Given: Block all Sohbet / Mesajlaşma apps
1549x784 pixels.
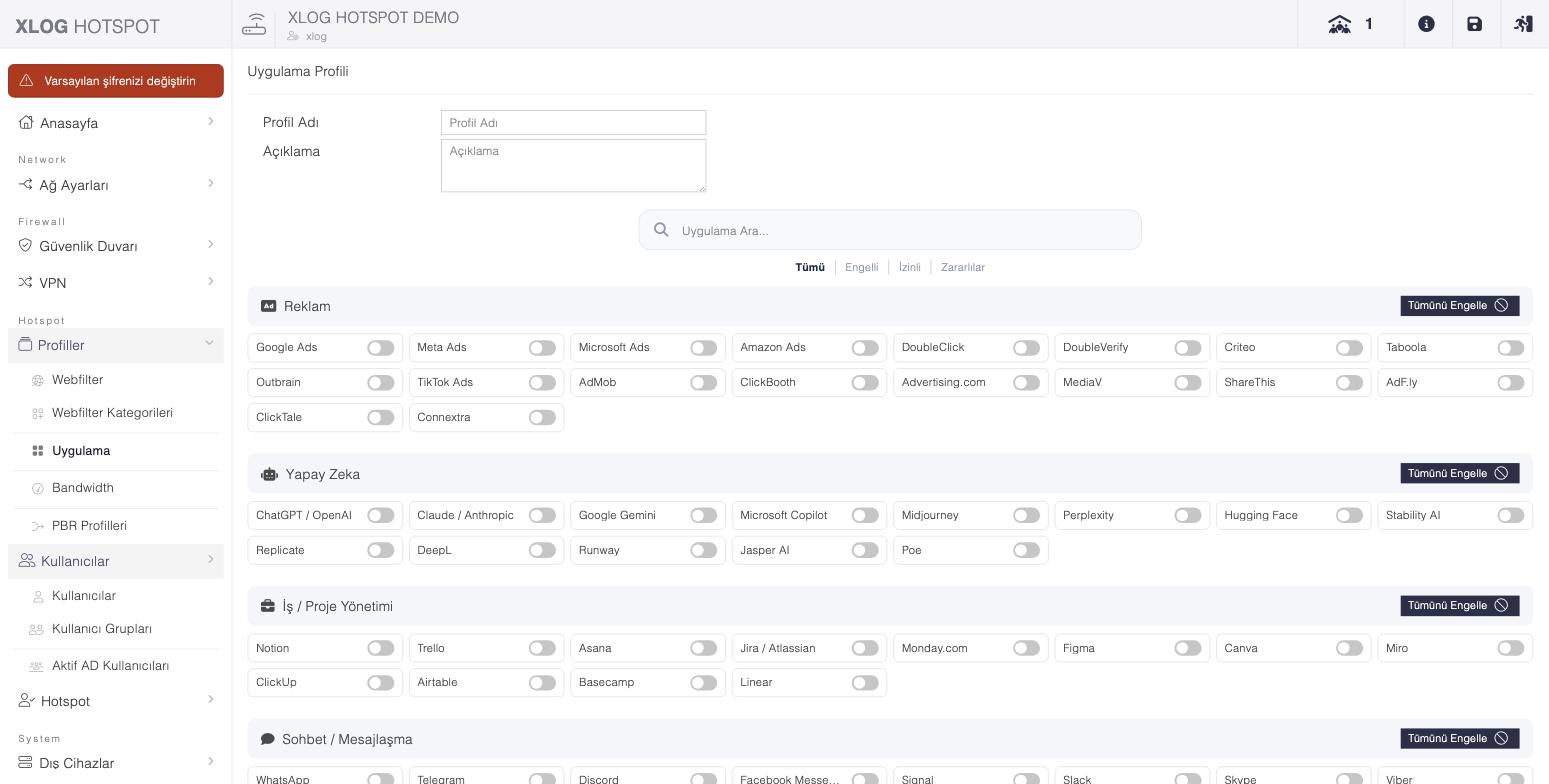Looking at the screenshot, I should tap(1460, 739).
